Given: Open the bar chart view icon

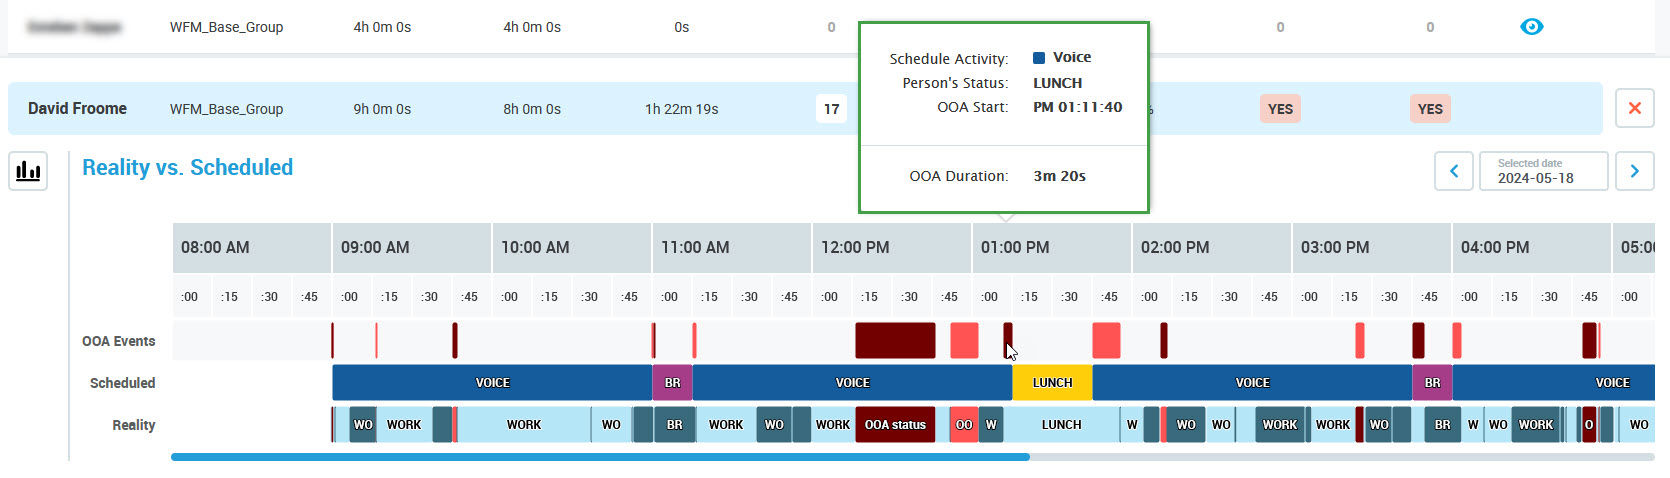Looking at the screenshot, I should [x=28, y=171].
